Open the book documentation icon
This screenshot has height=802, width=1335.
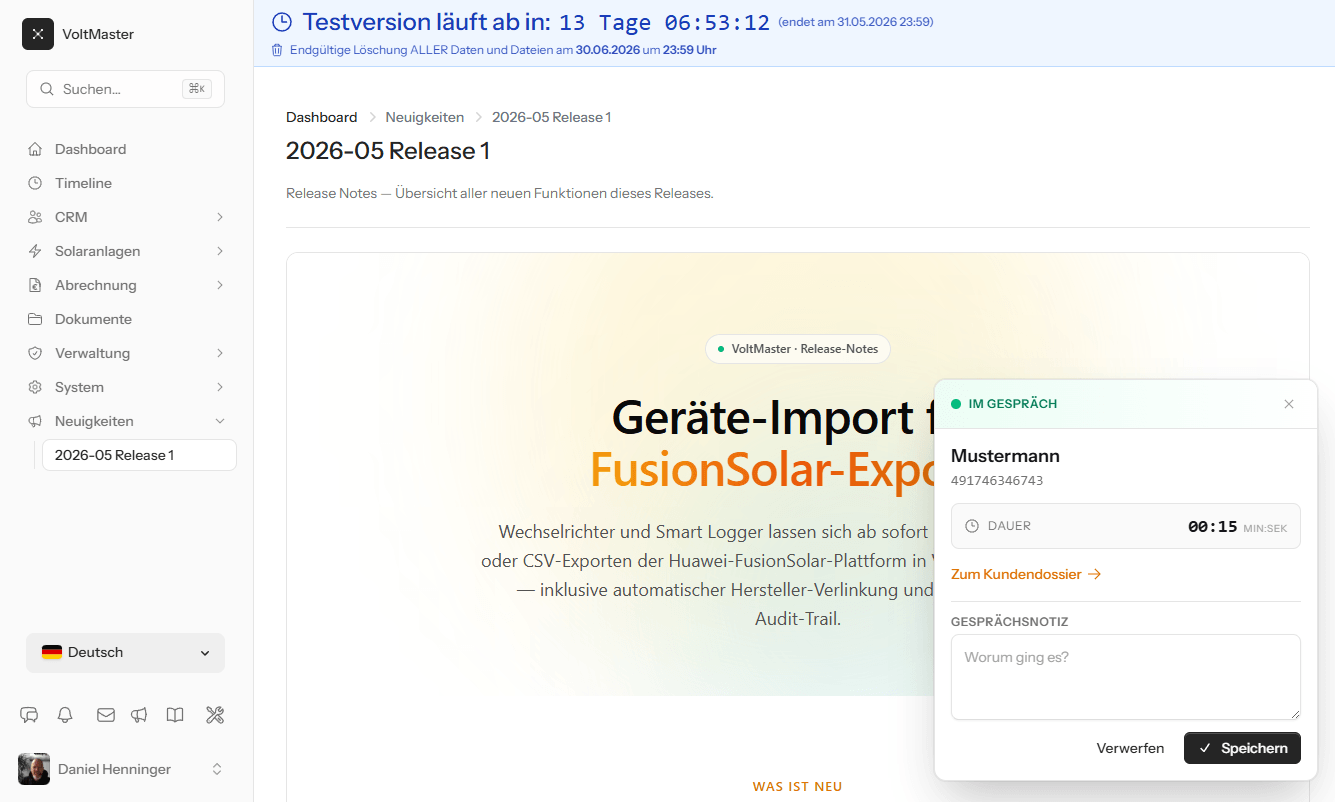click(x=175, y=714)
